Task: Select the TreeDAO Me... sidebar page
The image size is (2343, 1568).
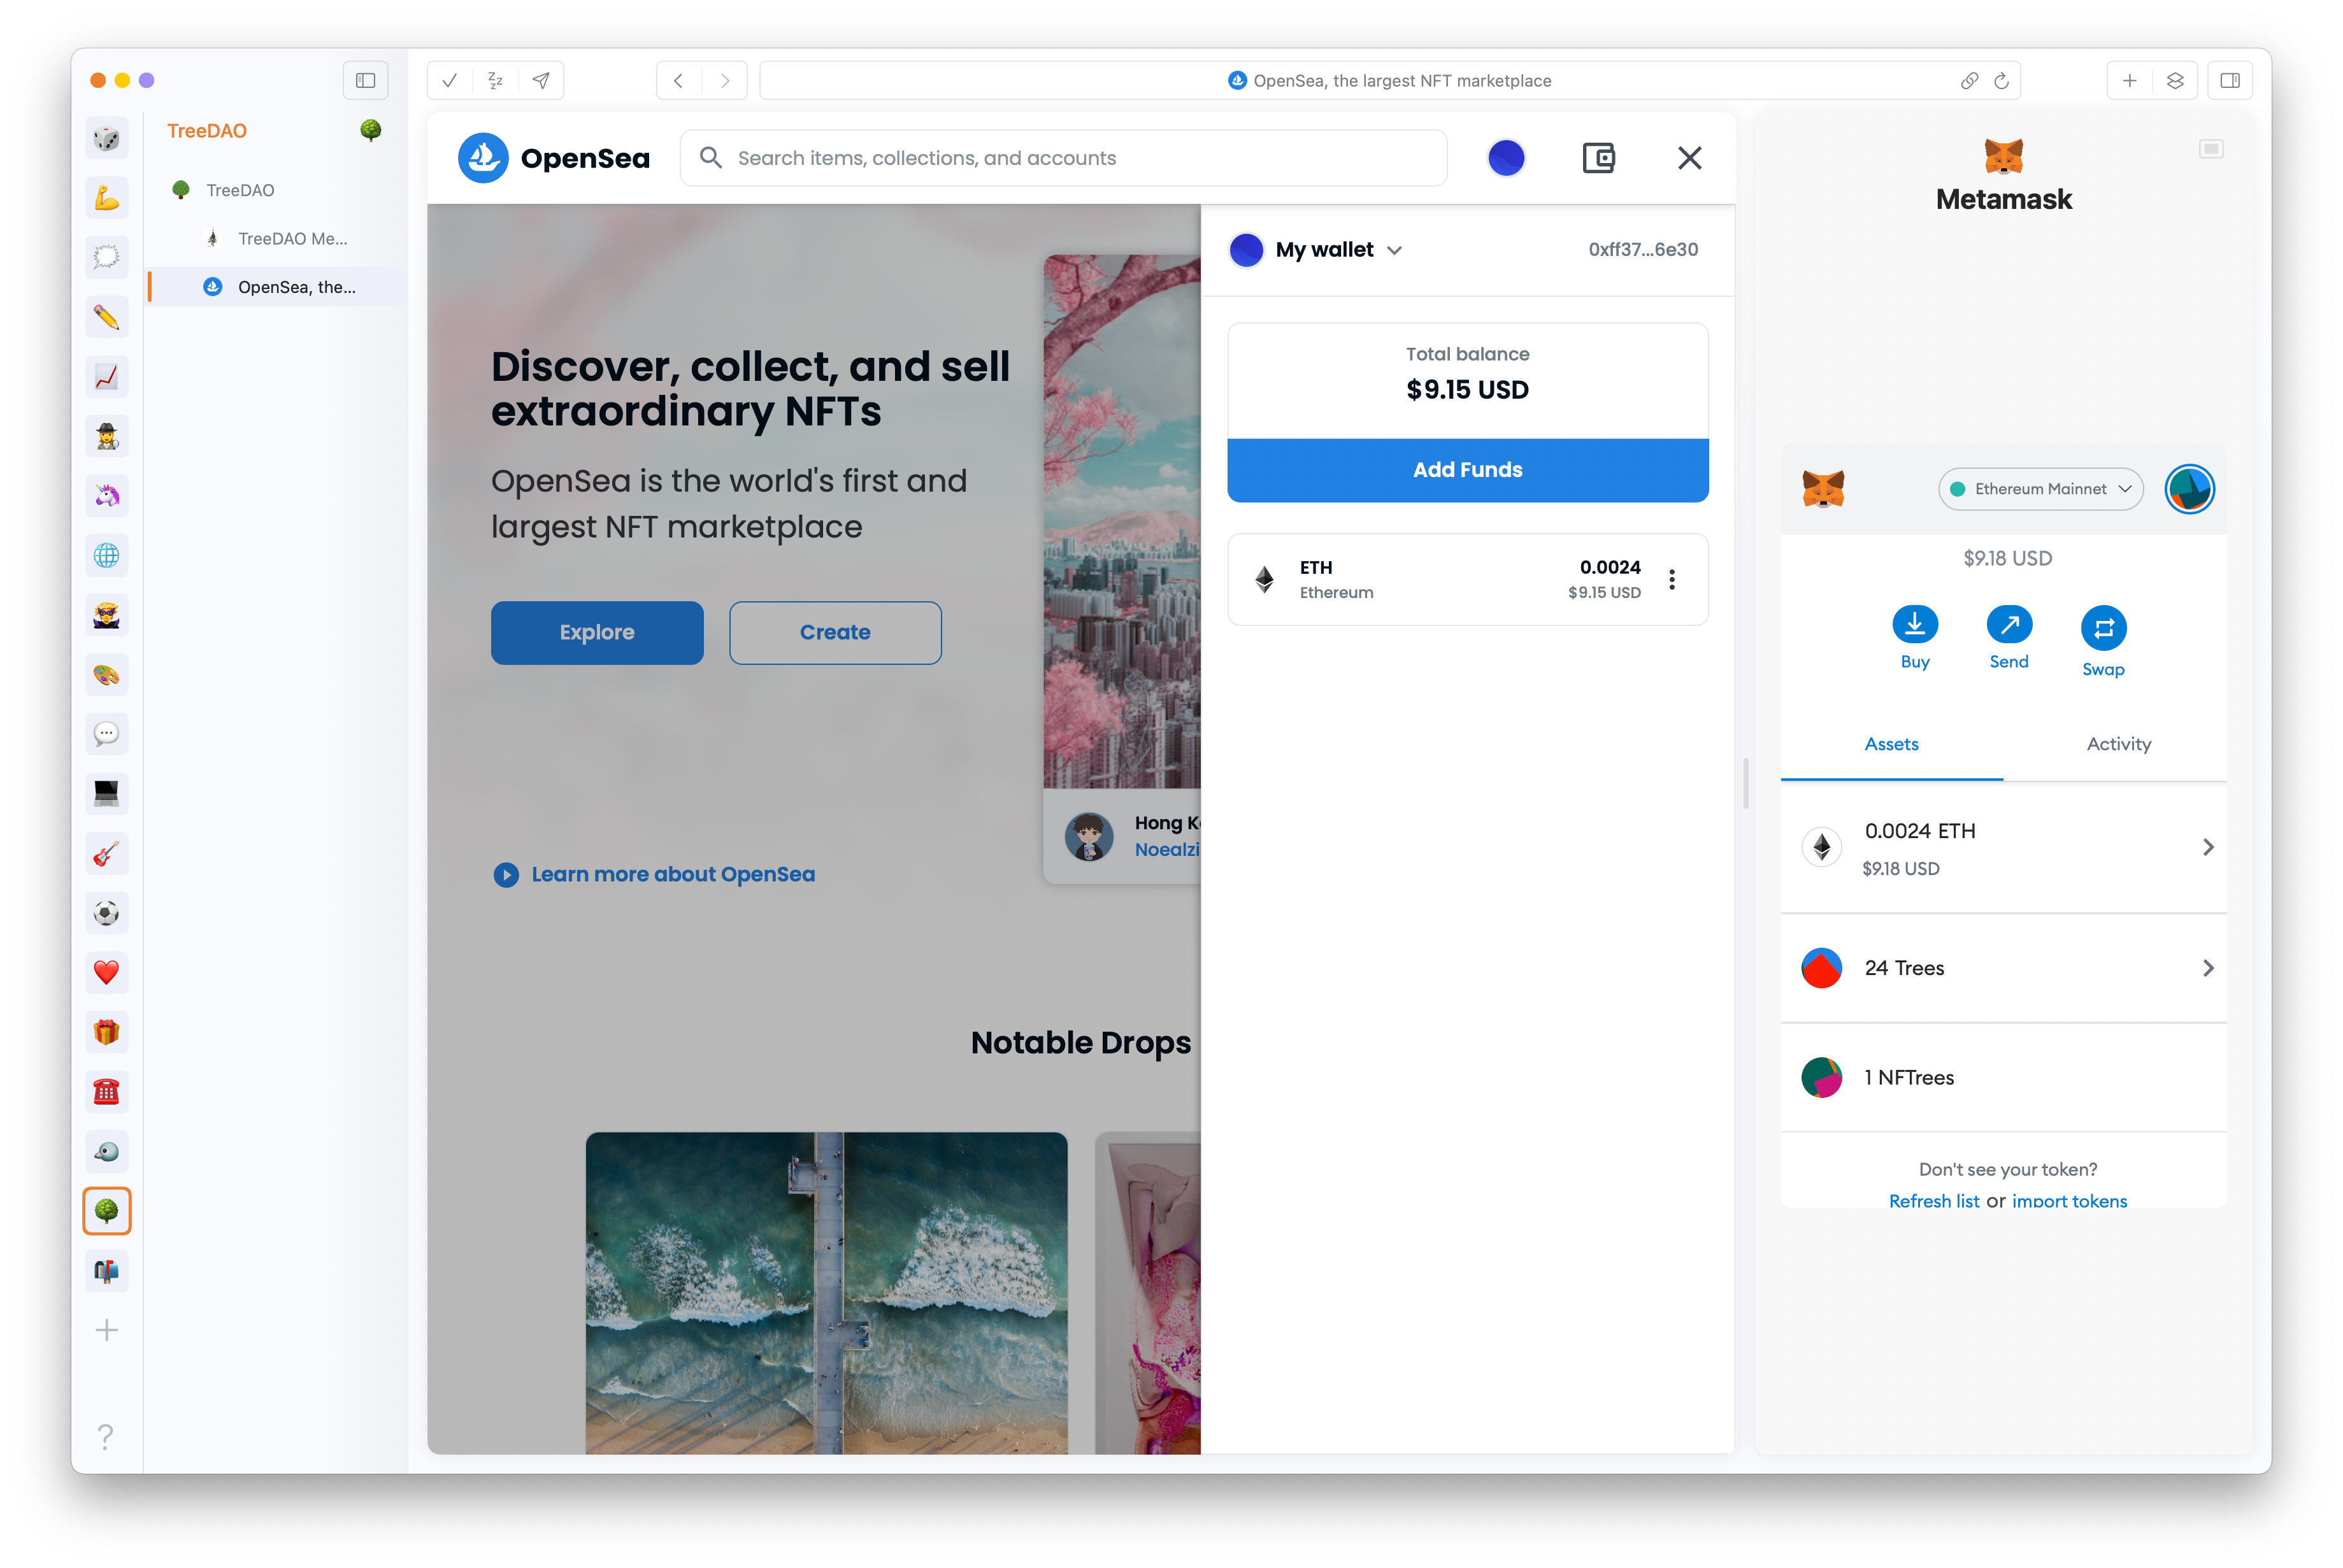Action: tap(292, 239)
